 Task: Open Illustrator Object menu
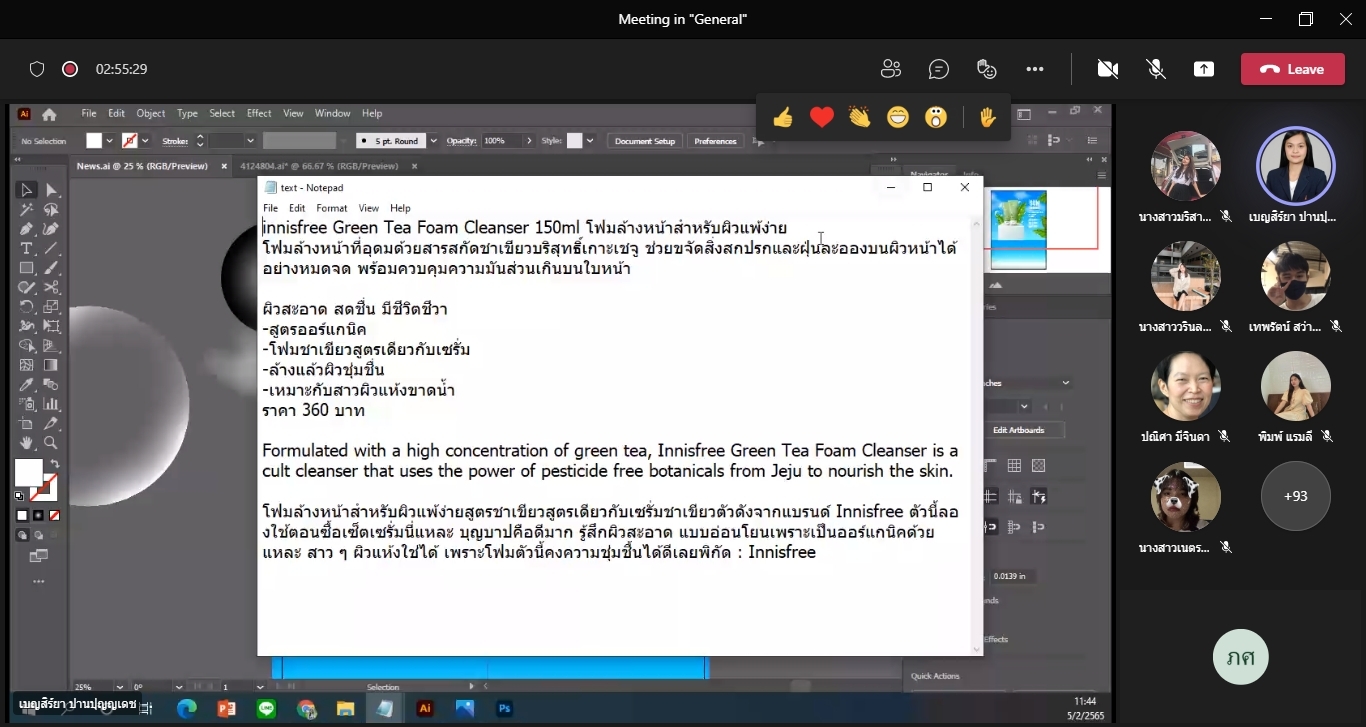coord(151,114)
